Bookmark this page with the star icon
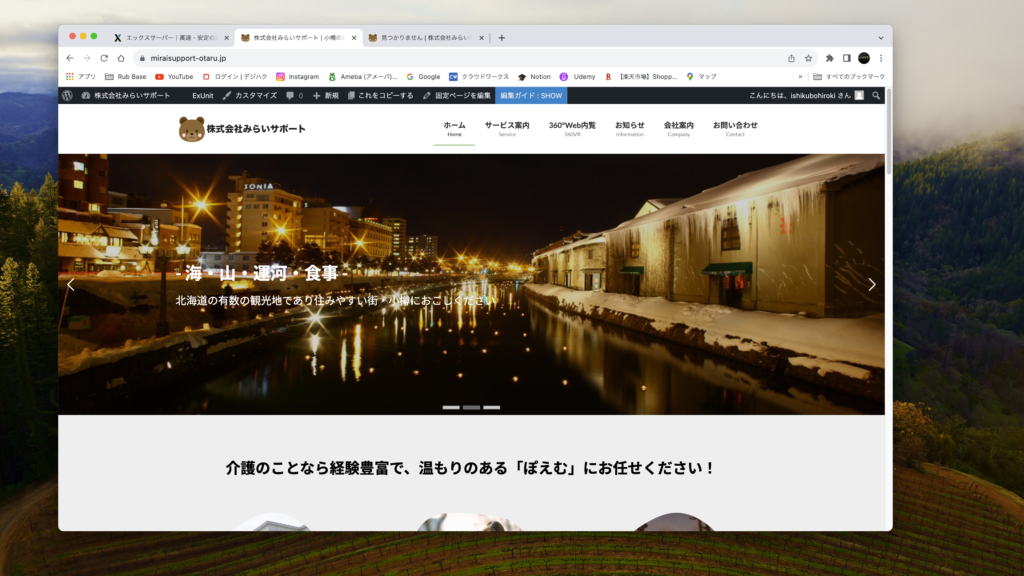 point(808,58)
